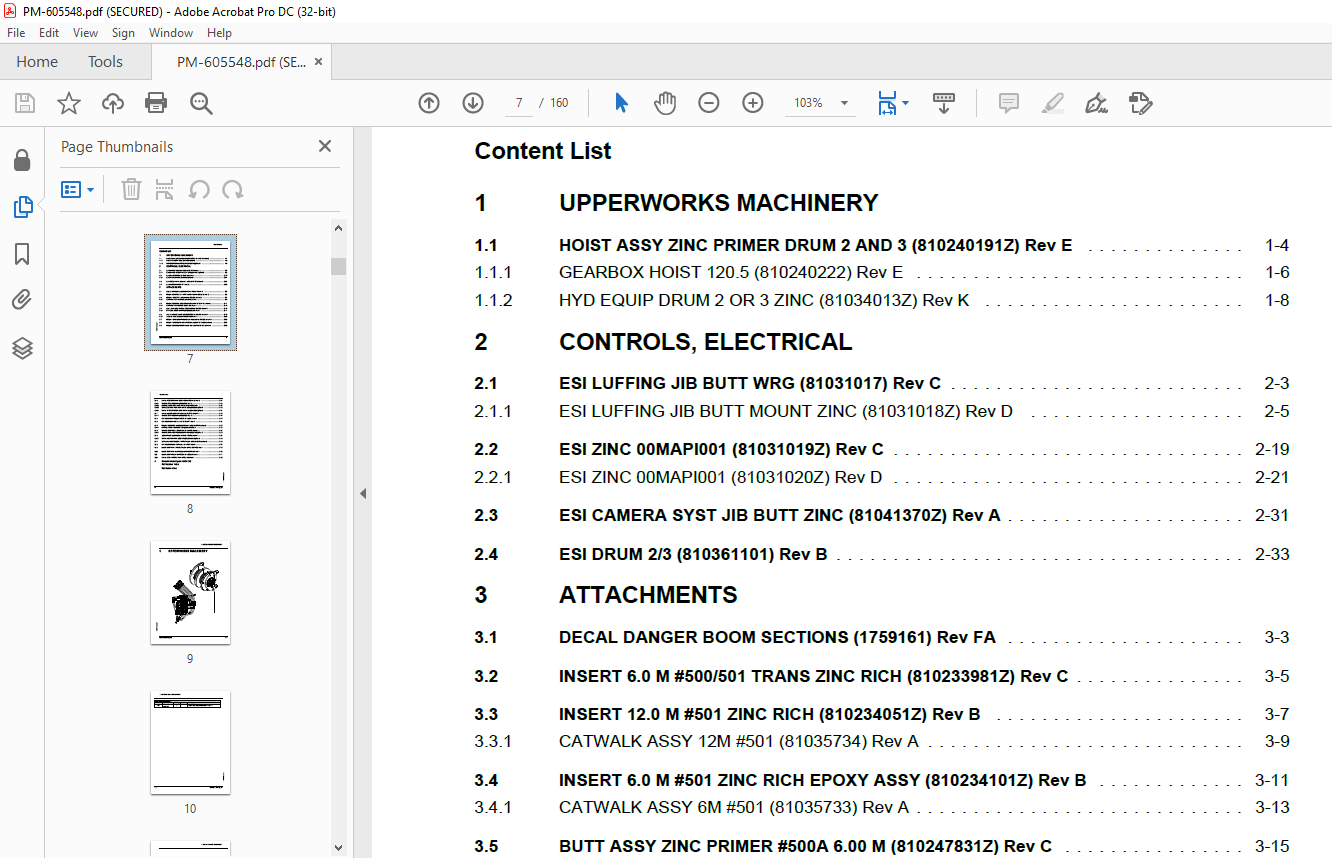This screenshot has height=858, width=1332.
Task: Open the thumbnails Options dropdown menu
Action: tap(78, 189)
